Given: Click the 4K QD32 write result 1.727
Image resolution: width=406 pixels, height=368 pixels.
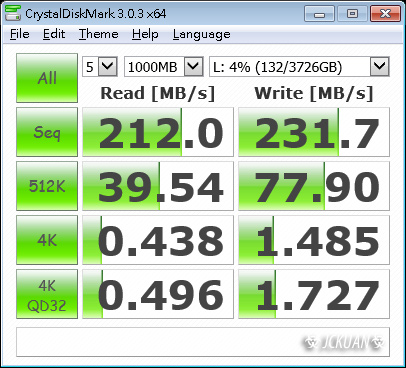Looking at the screenshot, I should coord(314,294).
